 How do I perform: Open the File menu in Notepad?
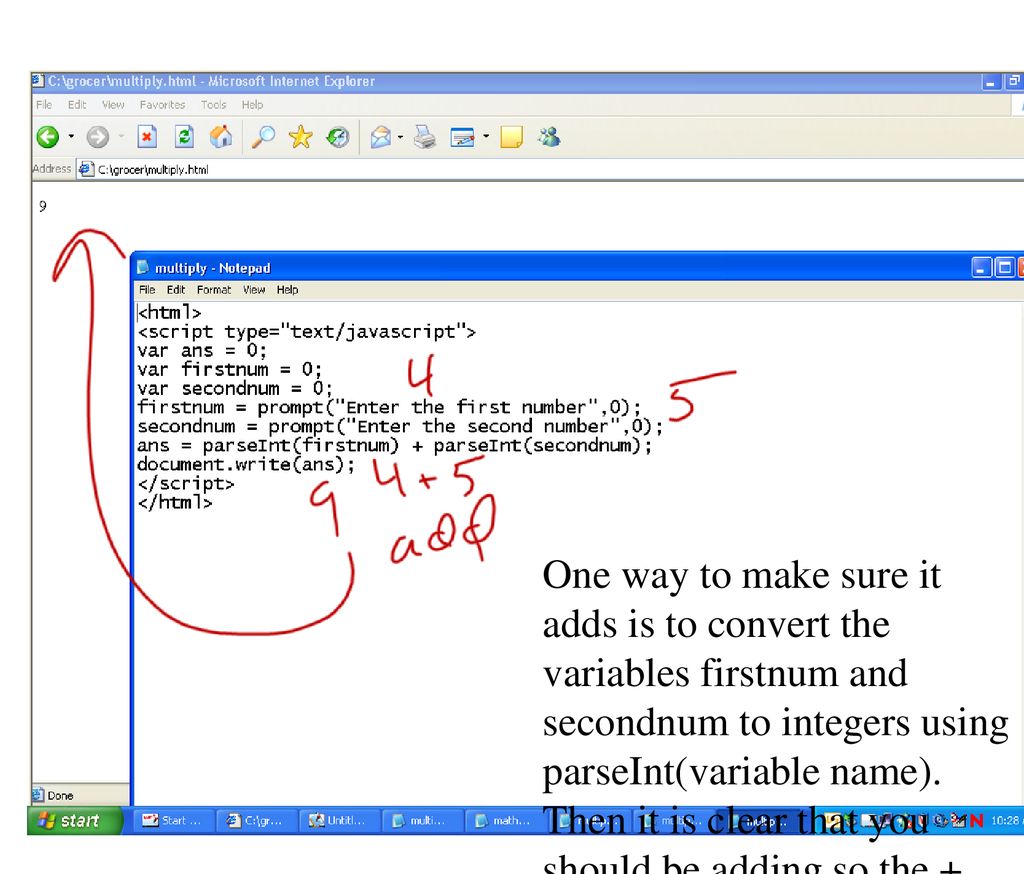pos(147,289)
